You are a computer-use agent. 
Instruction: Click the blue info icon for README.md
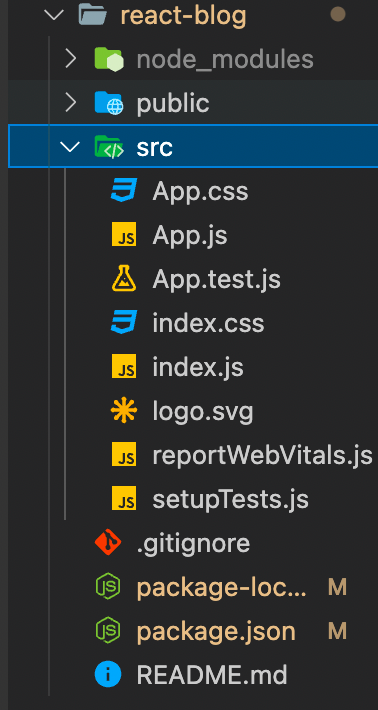[x=108, y=675]
